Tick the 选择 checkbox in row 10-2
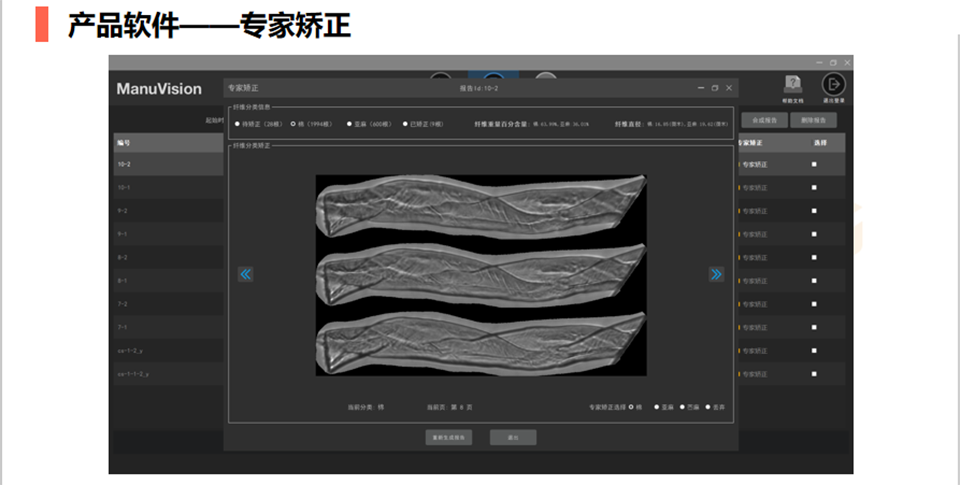The image size is (960, 485). (814, 164)
